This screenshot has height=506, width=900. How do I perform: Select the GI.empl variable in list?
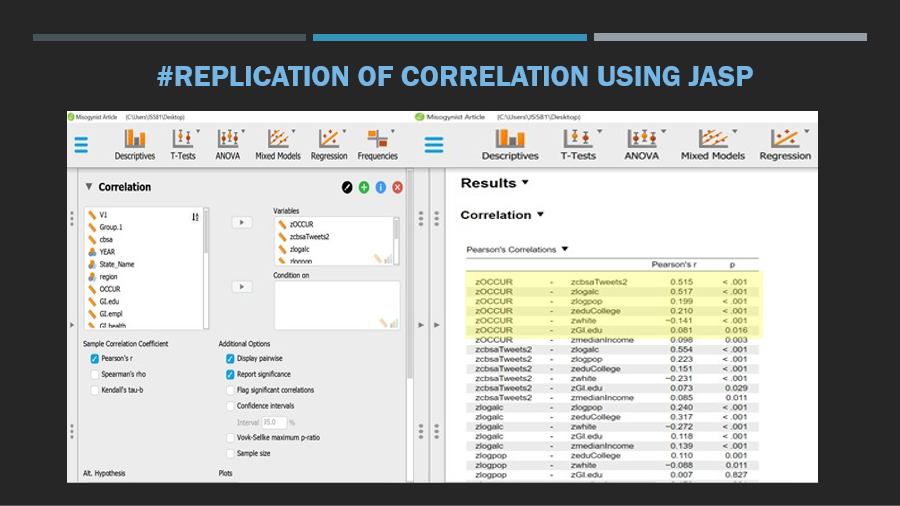pos(111,314)
